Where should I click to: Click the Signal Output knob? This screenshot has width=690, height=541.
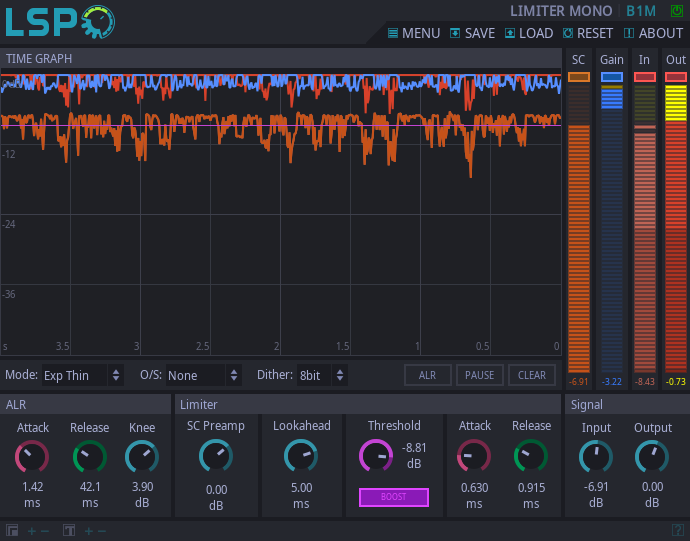click(x=652, y=457)
